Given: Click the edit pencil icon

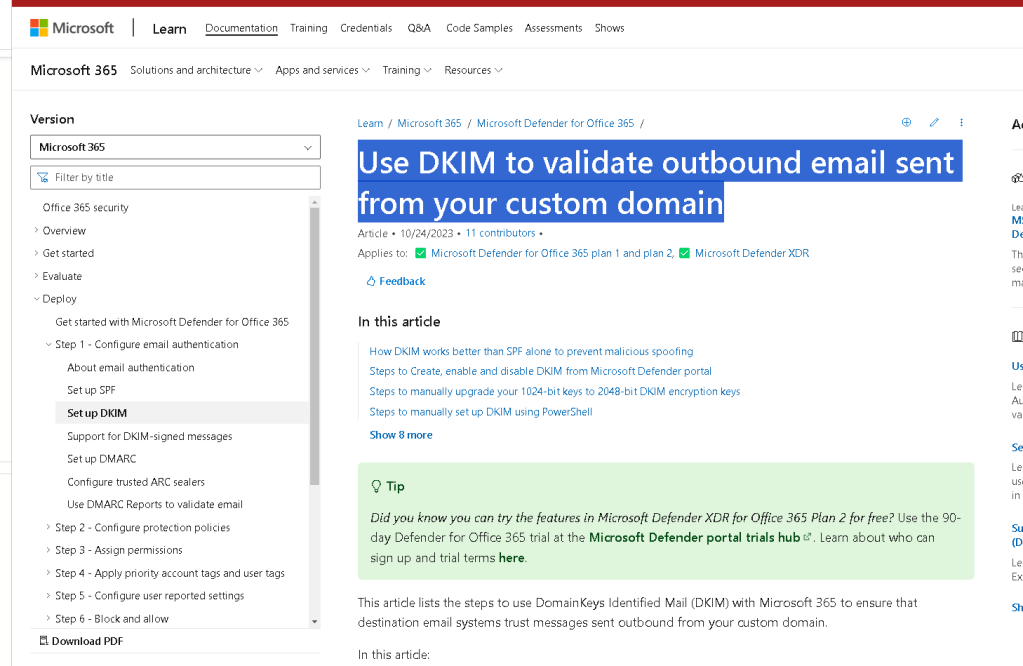Looking at the screenshot, I should tap(934, 122).
